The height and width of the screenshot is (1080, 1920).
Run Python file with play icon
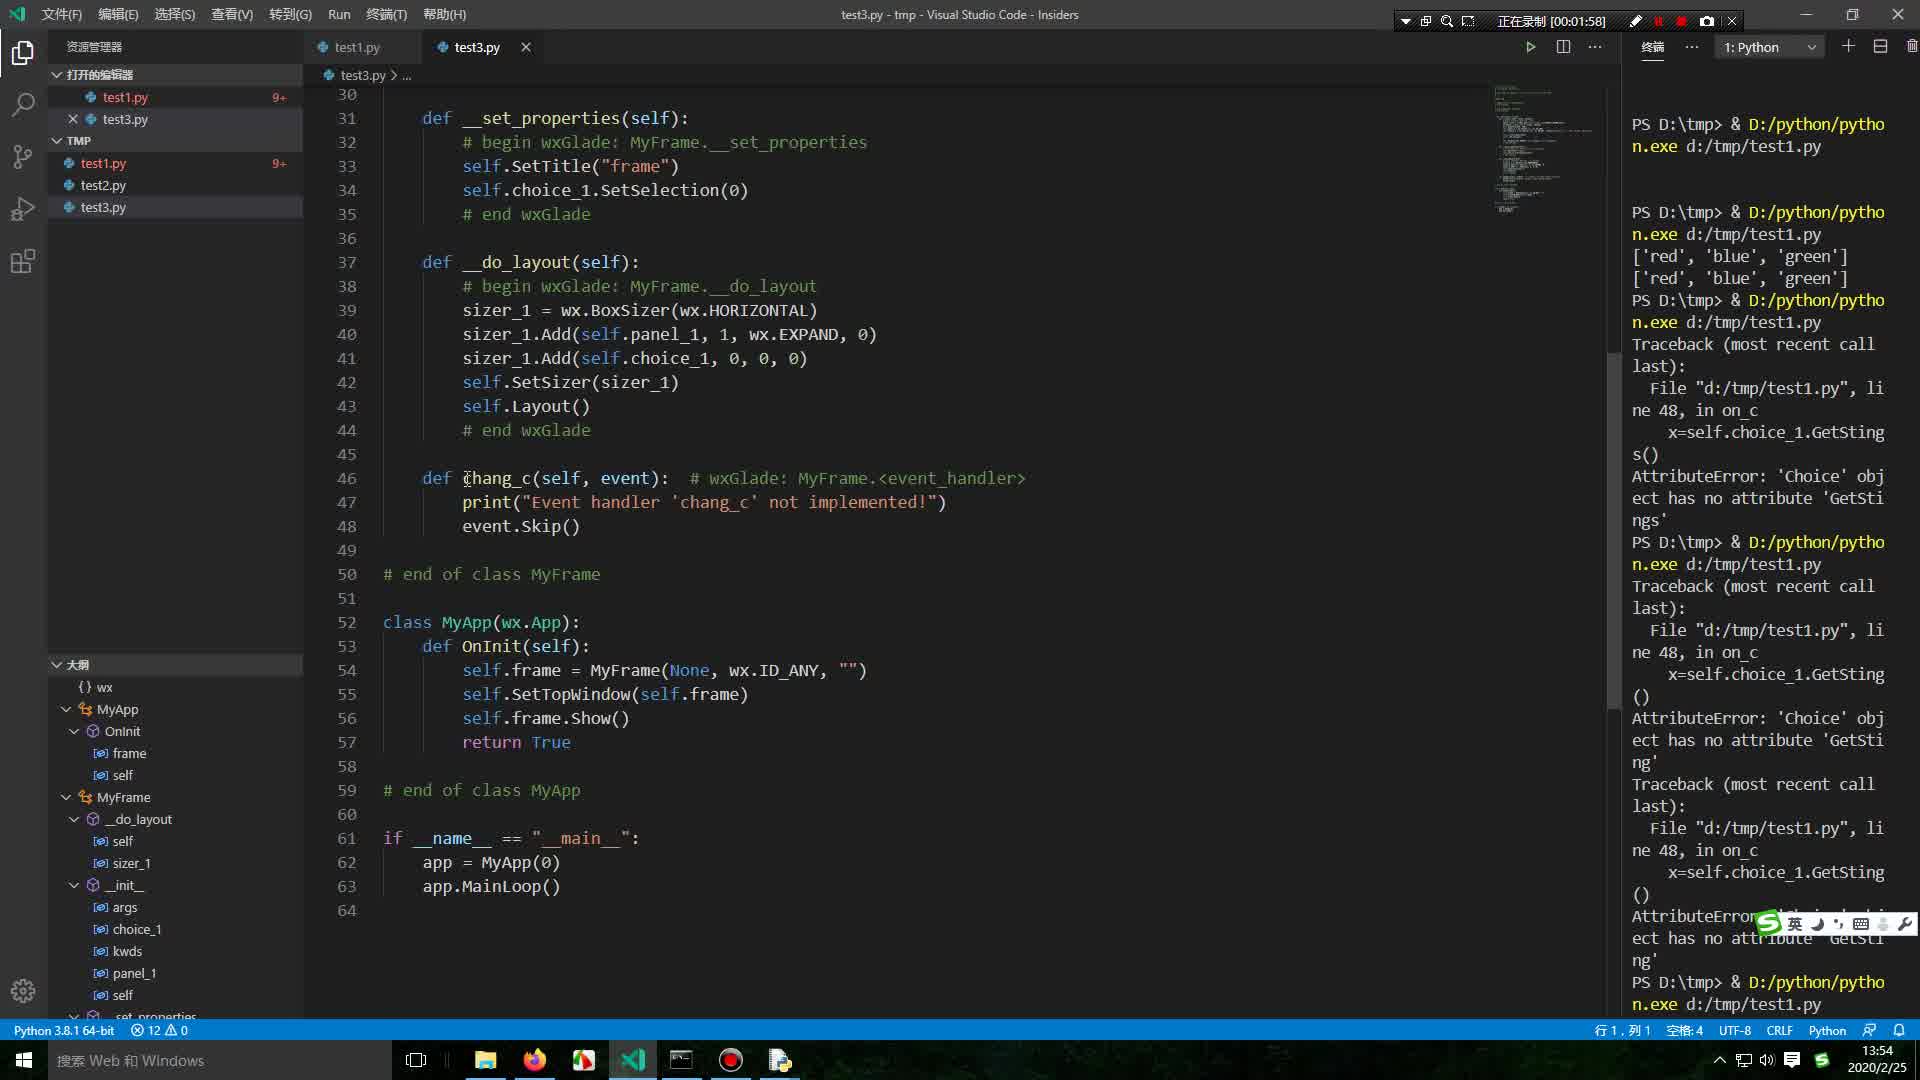[x=1530, y=47]
